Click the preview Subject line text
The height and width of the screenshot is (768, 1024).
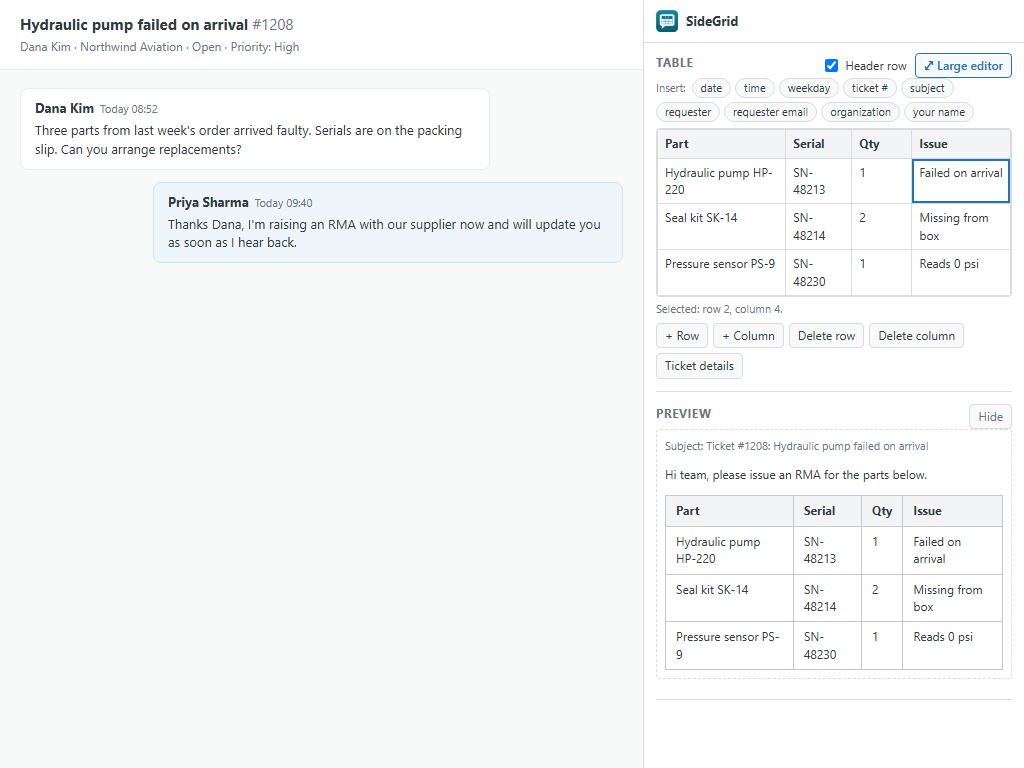tap(796, 446)
